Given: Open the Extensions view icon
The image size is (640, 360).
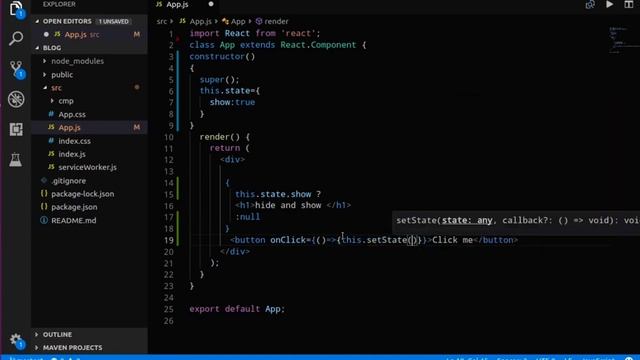Looking at the screenshot, I should point(16,129).
